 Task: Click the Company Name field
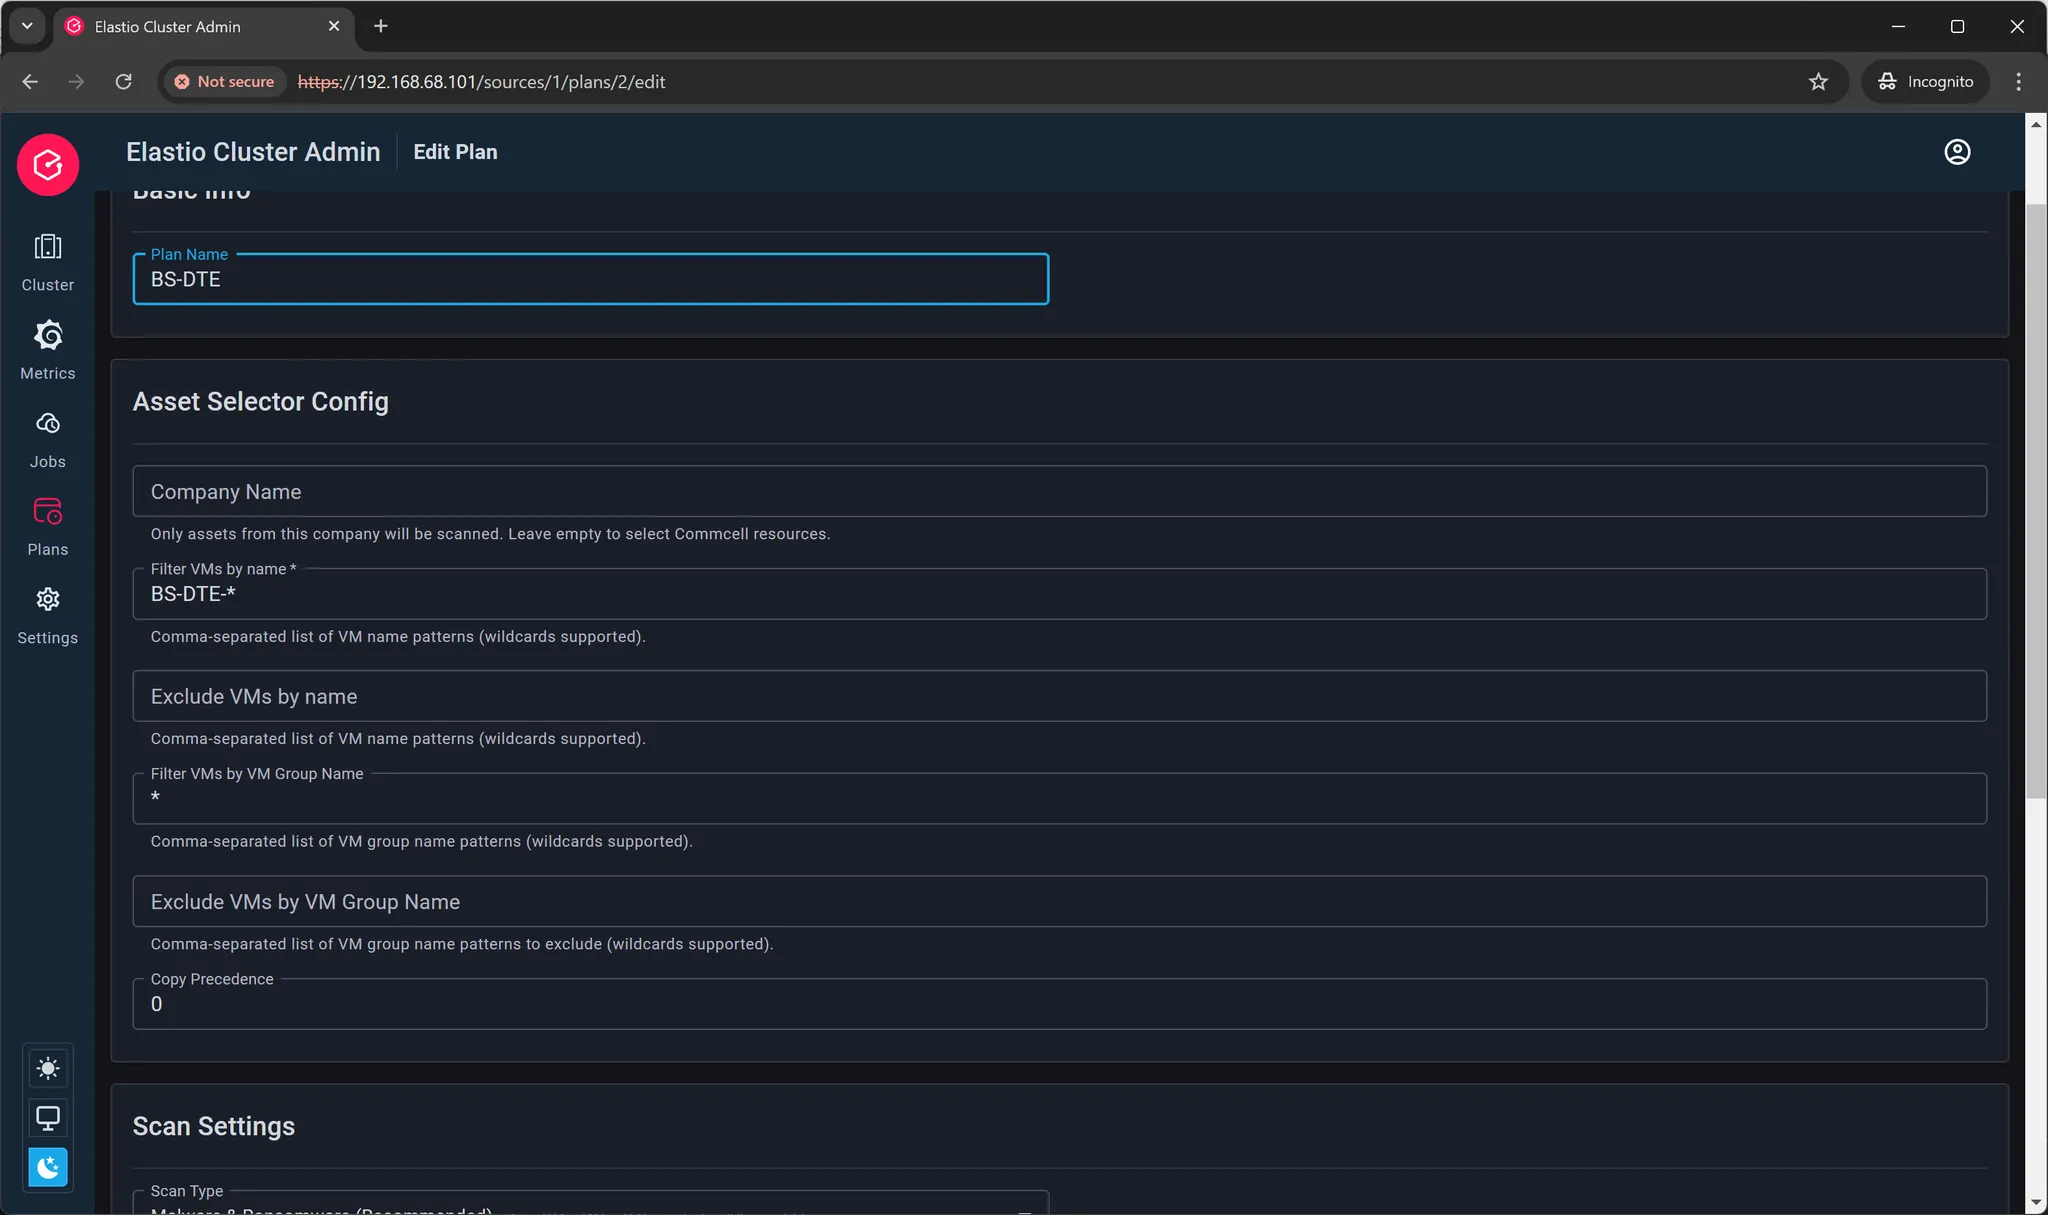pyautogui.click(x=1059, y=491)
